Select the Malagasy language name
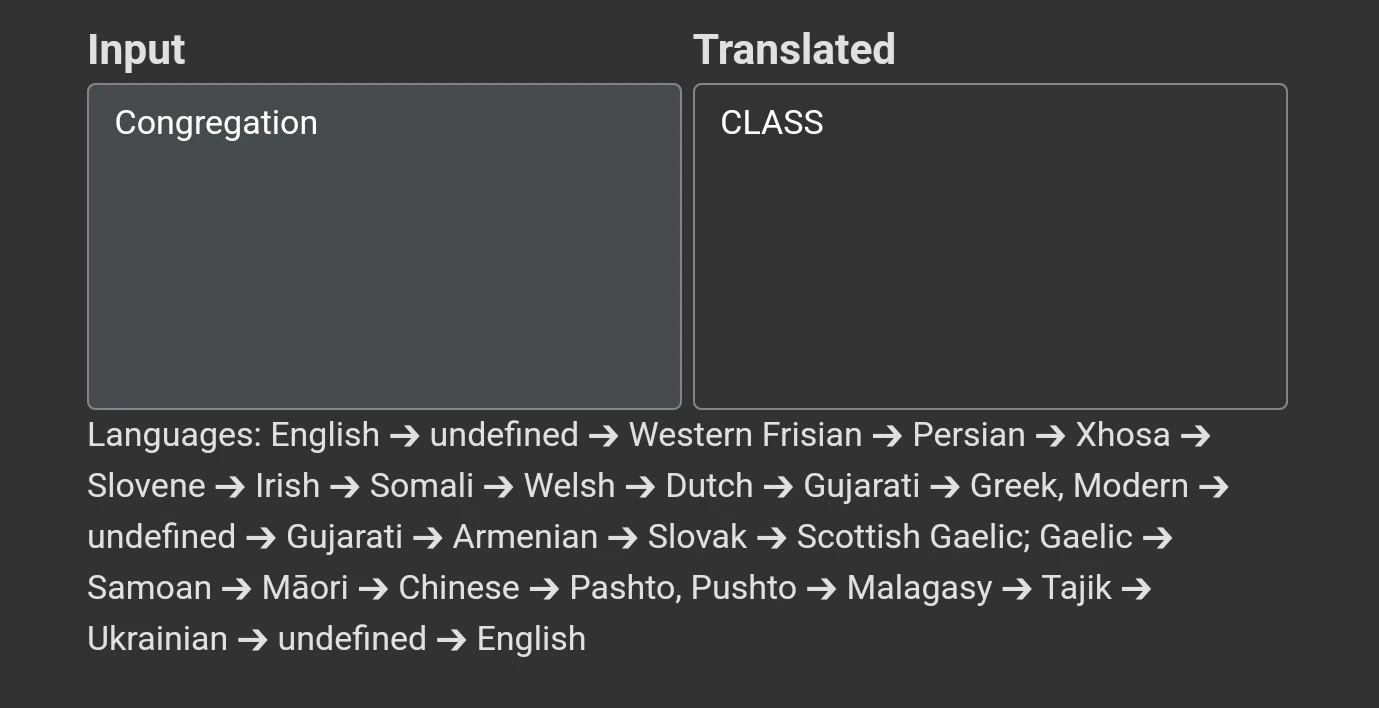The height and width of the screenshot is (708, 1379). (x=919, y=588)
